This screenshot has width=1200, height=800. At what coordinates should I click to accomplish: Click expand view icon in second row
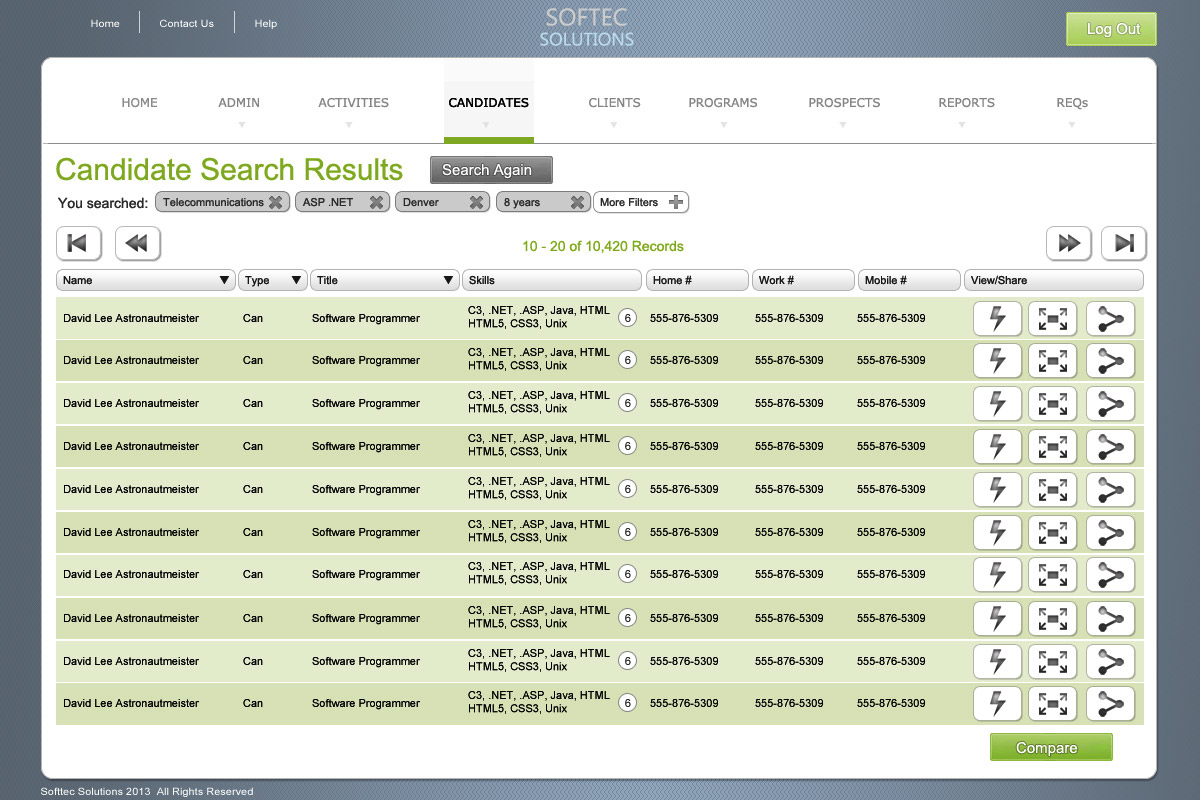[x=1053, y=362]
